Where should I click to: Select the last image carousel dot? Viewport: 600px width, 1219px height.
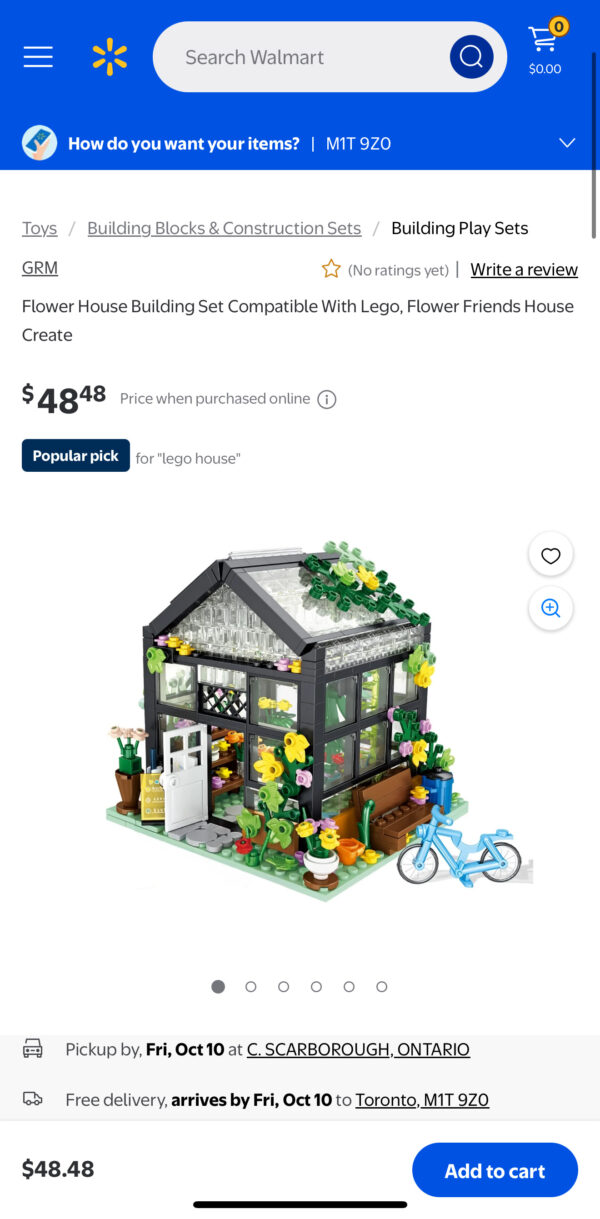382,986
